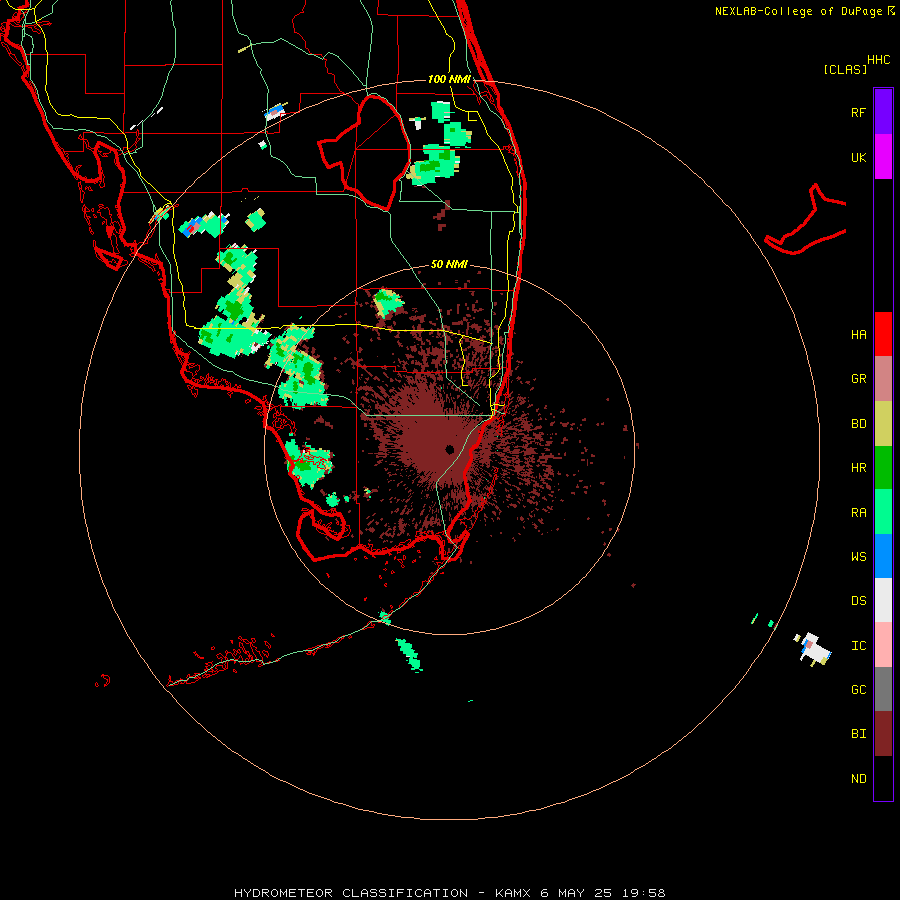Click the ND legend label
This screenshot has height=900, width=900.
(x=858, y=779)
